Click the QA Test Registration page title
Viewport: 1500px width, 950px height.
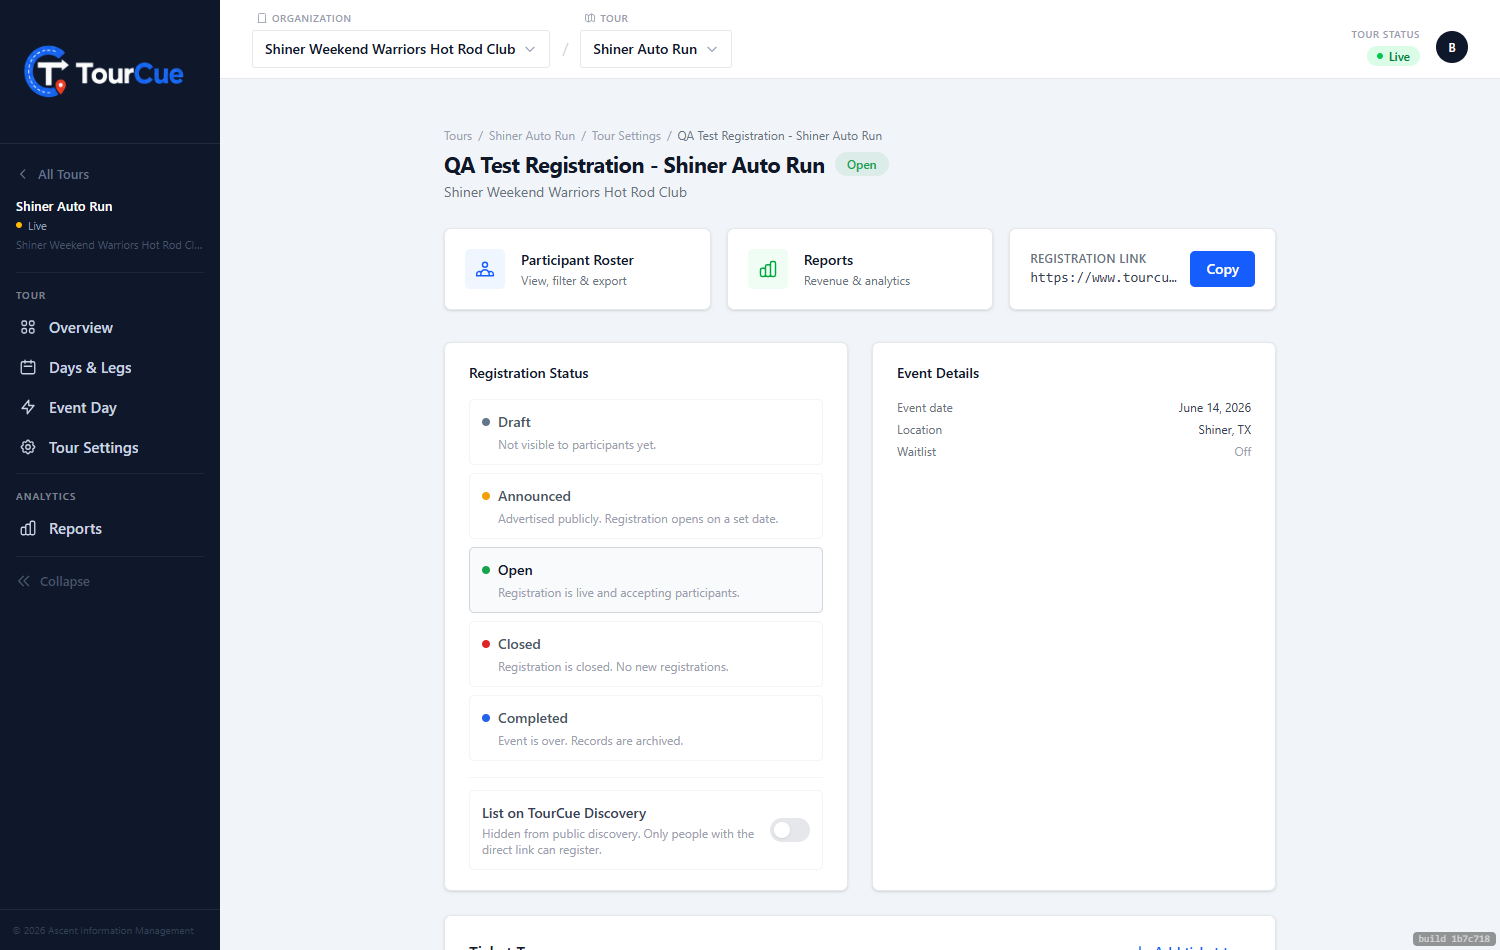(634, 165)
